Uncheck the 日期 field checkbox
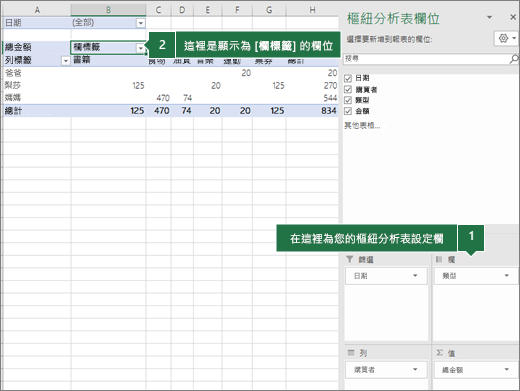This screenshot has width=520, height=391. click(x=348, y=78)
